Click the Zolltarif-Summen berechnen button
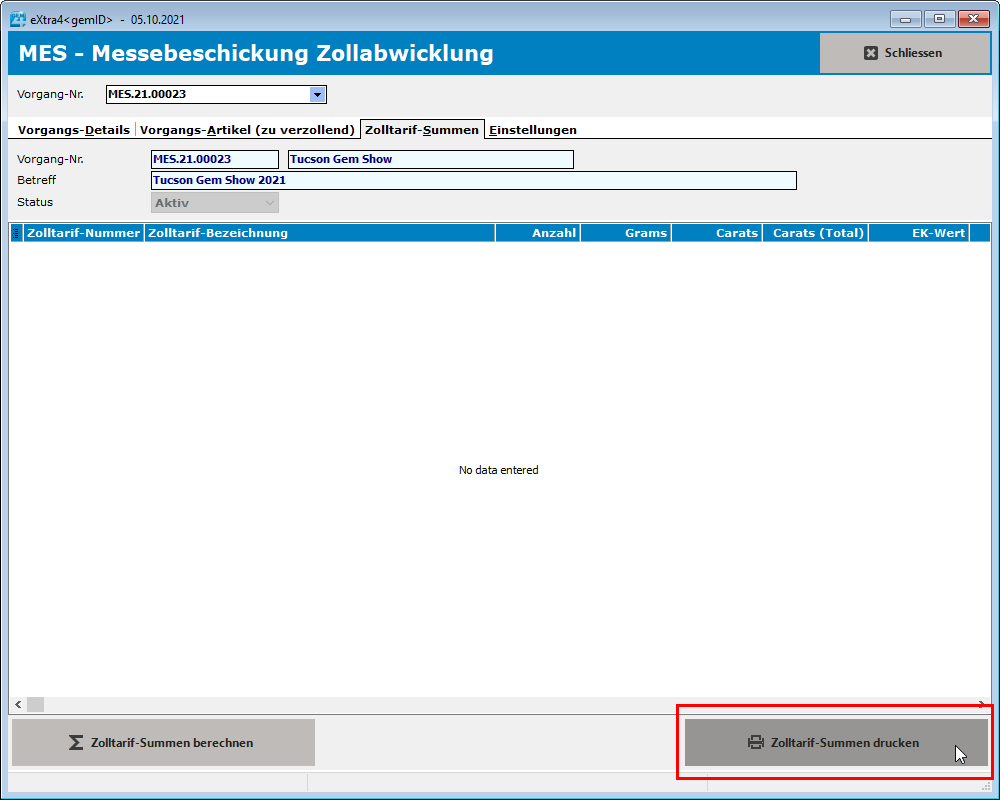The height and width of the screenshot is (800, 1000). (x=162, y=742)
